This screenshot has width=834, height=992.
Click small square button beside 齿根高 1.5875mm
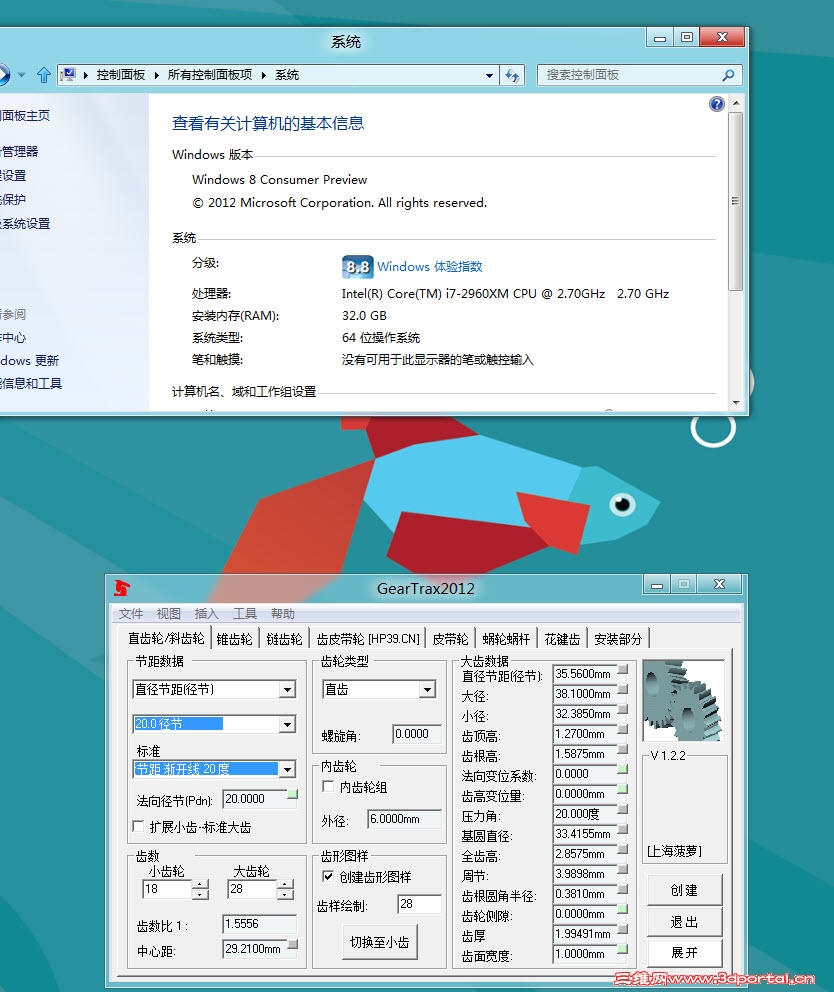coord(623,749)
